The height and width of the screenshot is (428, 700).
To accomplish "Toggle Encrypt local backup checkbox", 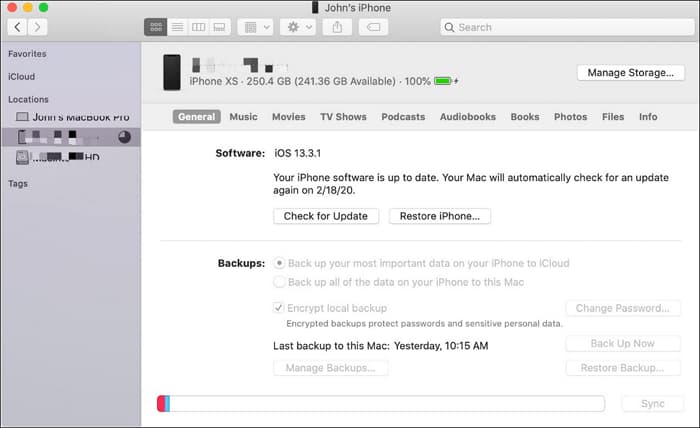I will (278, 308).
